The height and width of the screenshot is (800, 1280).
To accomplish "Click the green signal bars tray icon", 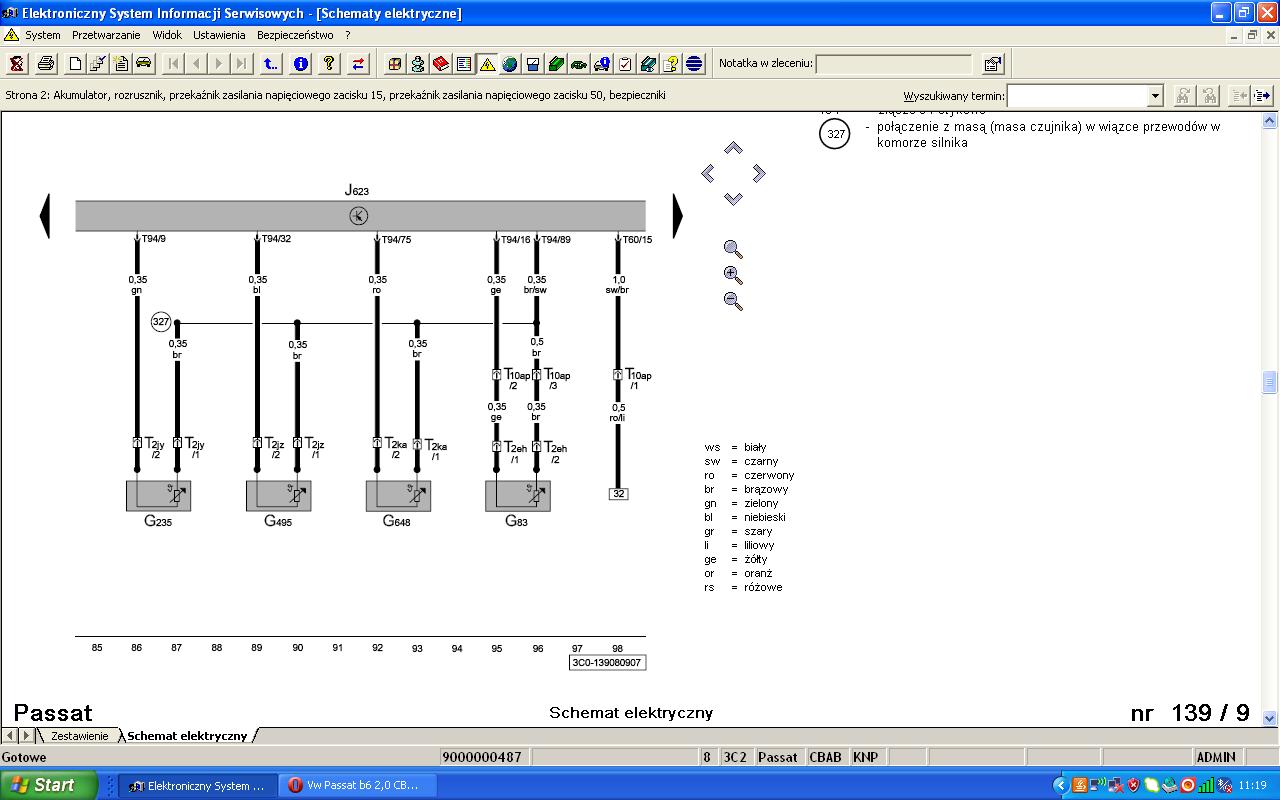I will click(x=1206, y=785).
